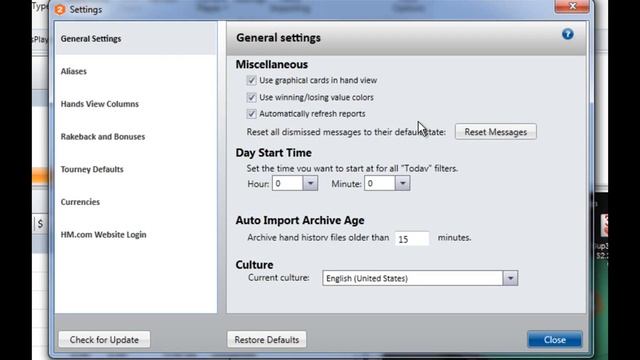Click Check for Update button
This screenshot has height=360, width=640.
tap(104, 340)
